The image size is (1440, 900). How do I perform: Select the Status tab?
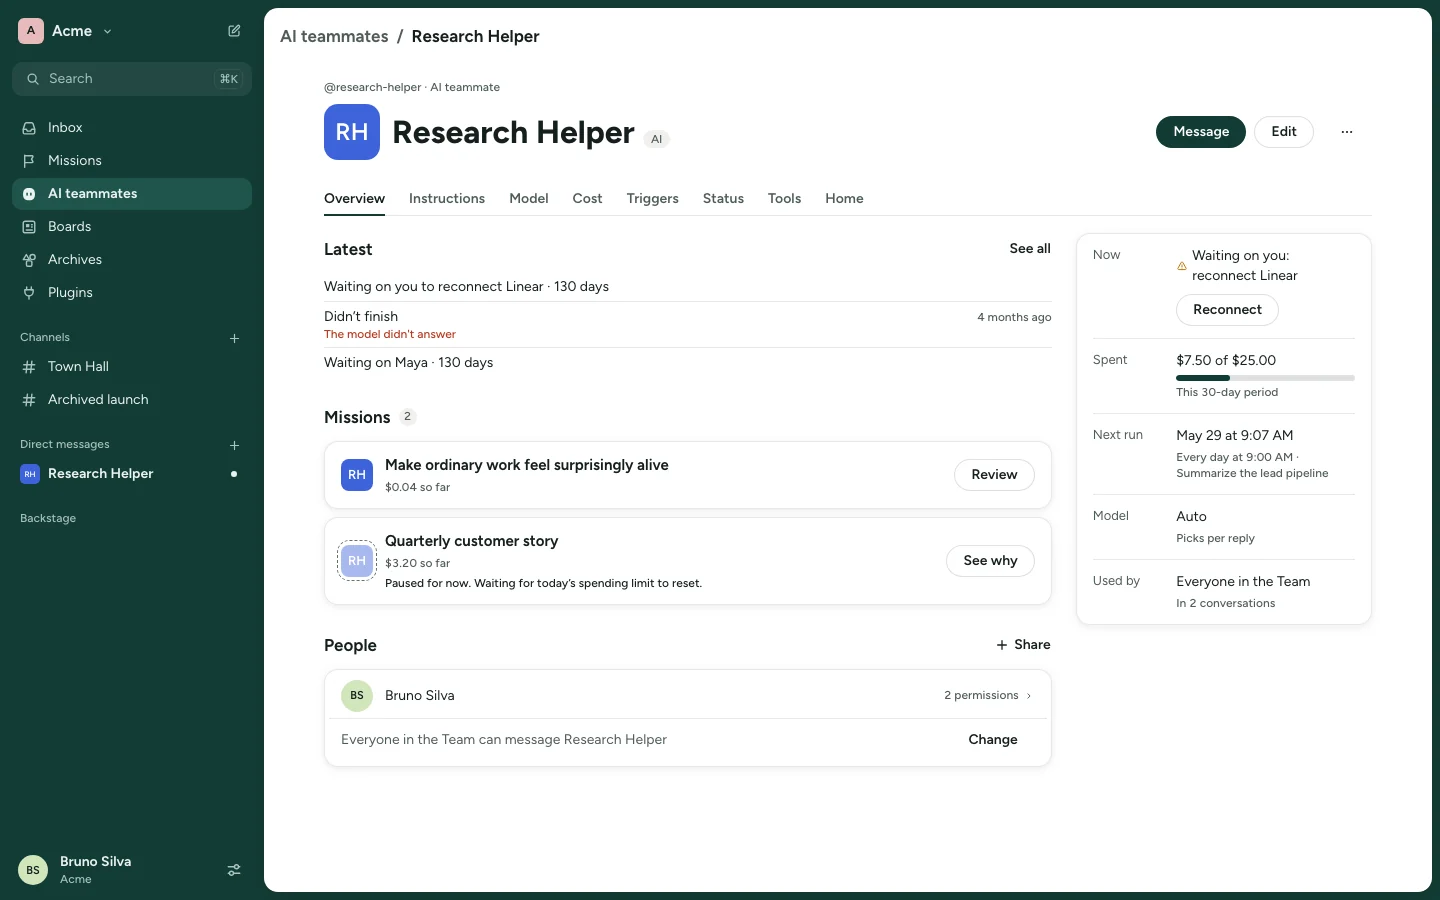click(x=723, y=199)
